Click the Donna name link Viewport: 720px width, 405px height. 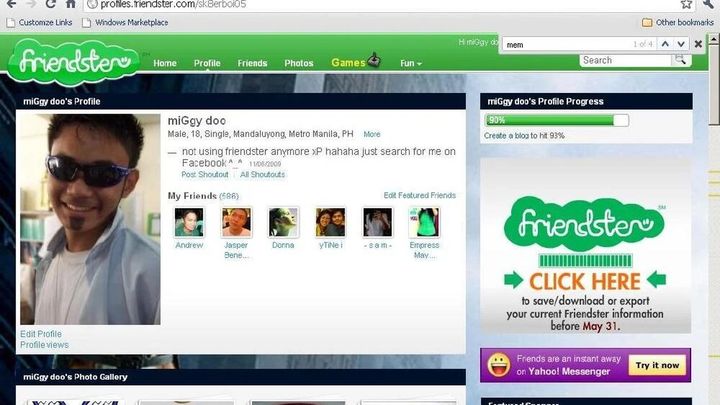283,245
